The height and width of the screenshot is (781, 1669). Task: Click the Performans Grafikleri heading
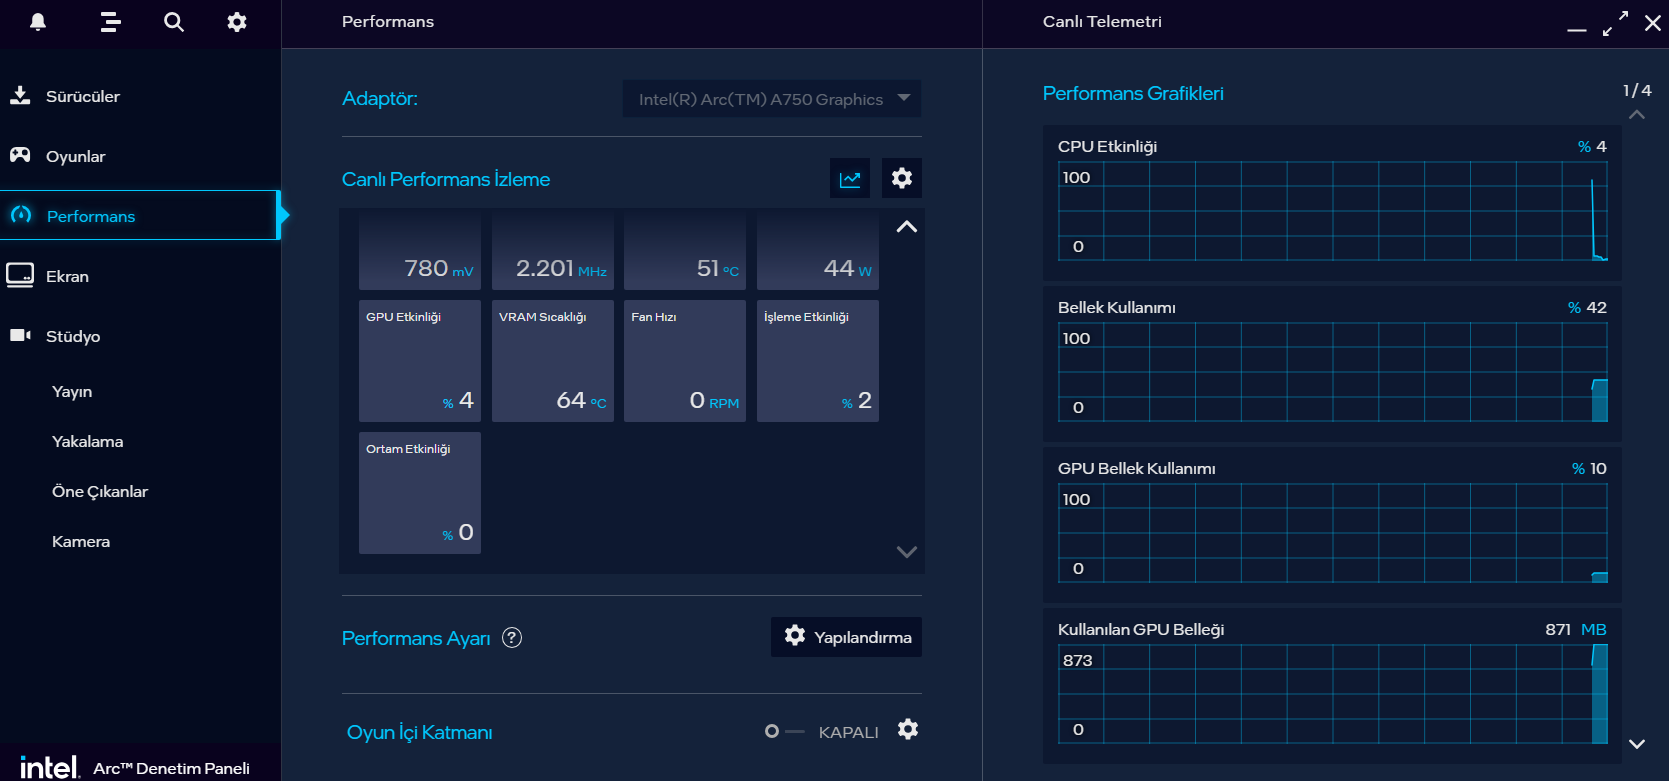tap(1133, 93)
